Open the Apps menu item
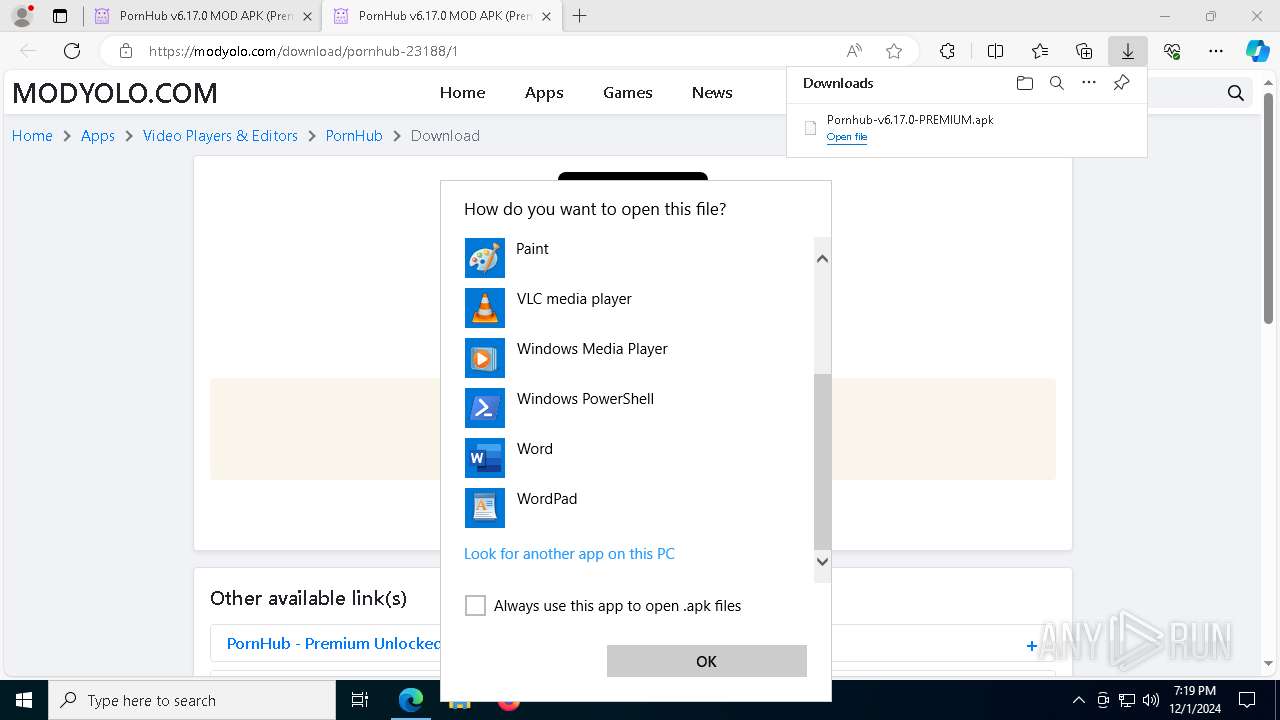The image size is (1280, 720). [544, 92]
